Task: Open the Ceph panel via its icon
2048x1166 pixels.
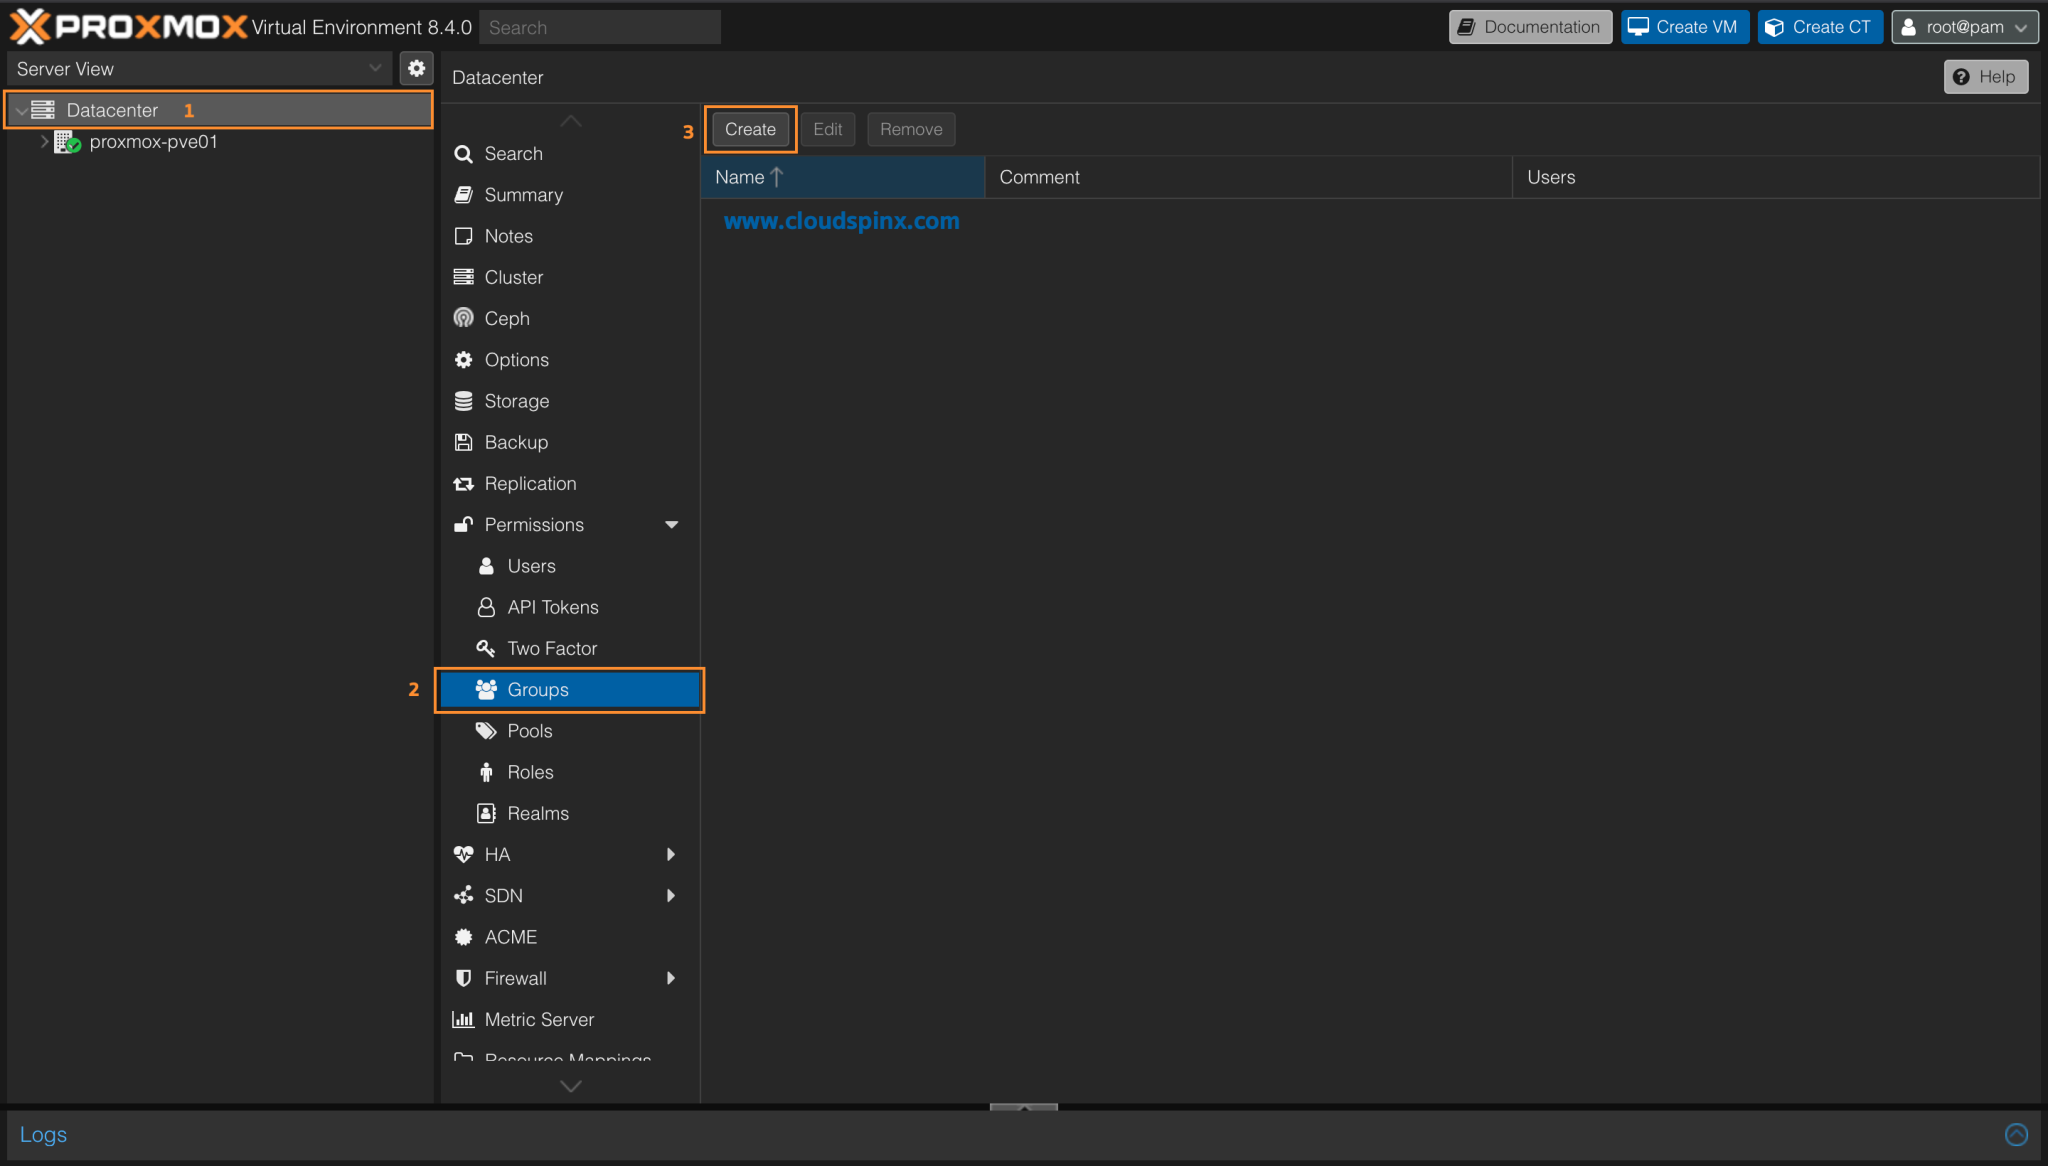Action: (463, 318)
